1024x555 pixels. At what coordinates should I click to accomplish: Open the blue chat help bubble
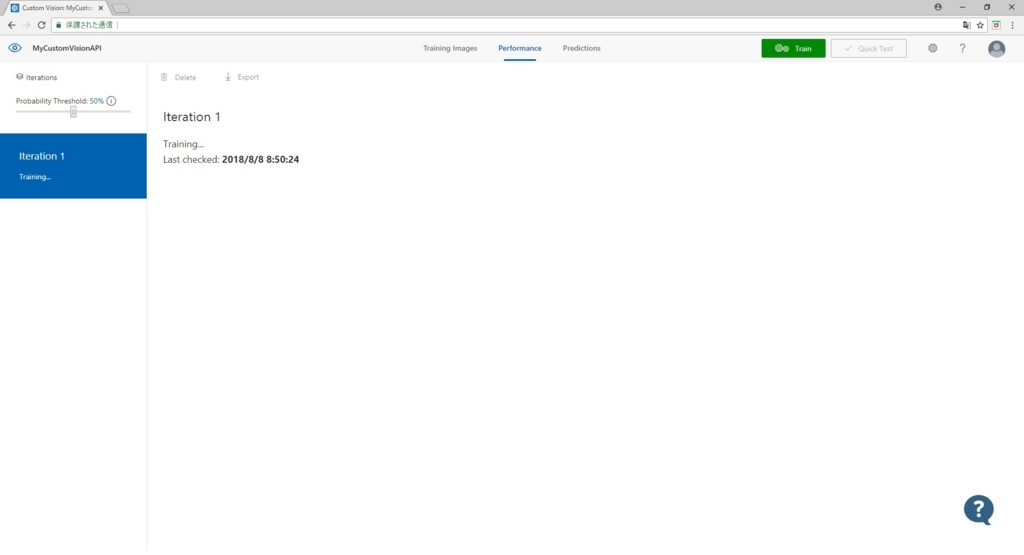(x=978, y=510)
